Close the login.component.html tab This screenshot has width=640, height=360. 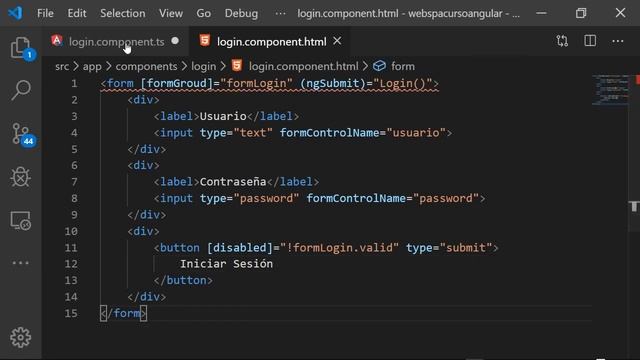pyautogui.click(x=337, y=41)
